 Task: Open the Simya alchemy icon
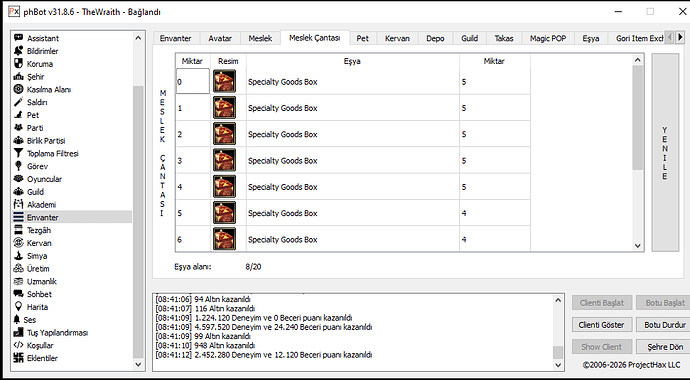point(18,255)
